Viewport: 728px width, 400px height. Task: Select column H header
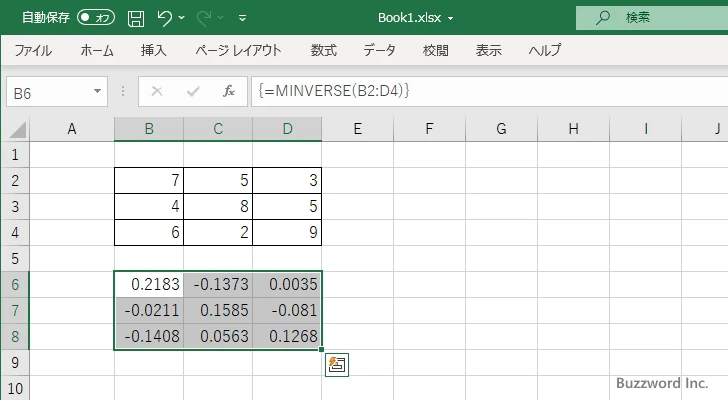(573, 129)
